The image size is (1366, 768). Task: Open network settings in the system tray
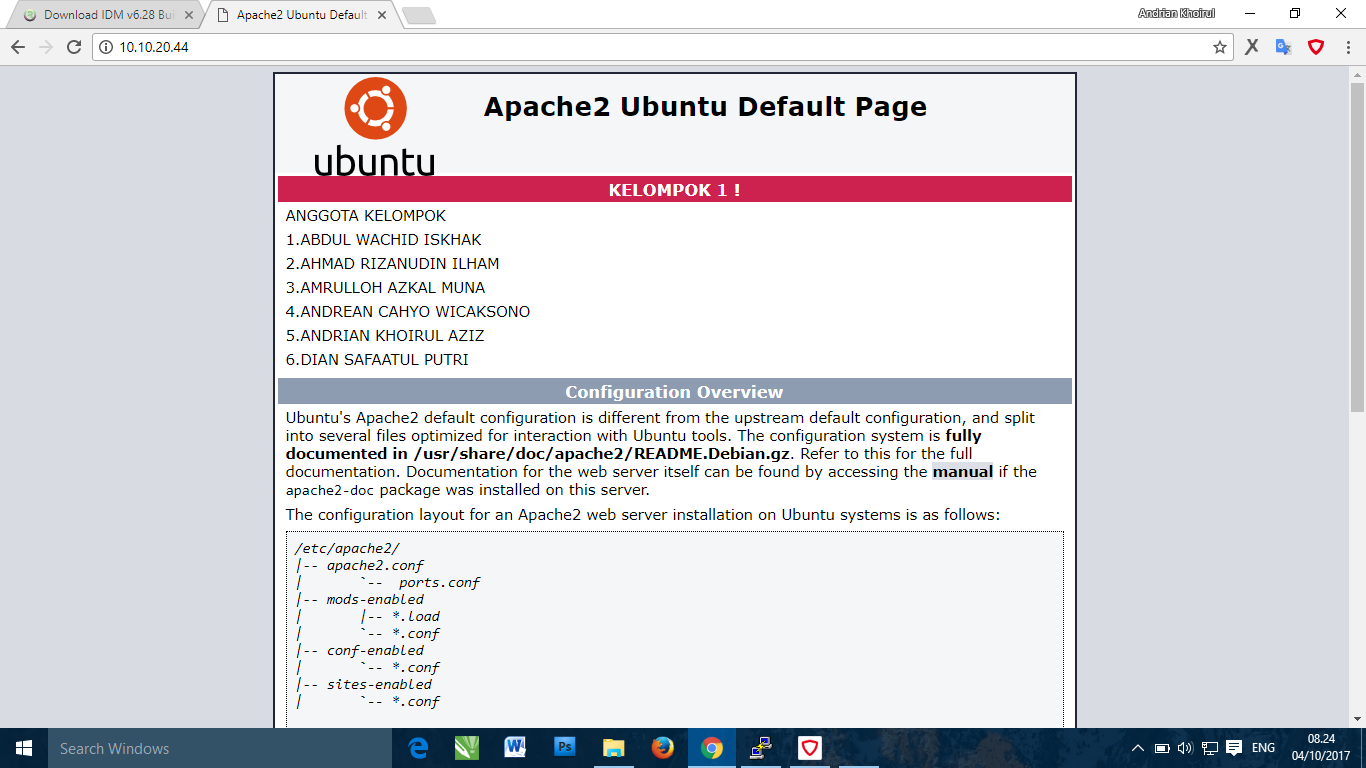[x=1209, y=748]
